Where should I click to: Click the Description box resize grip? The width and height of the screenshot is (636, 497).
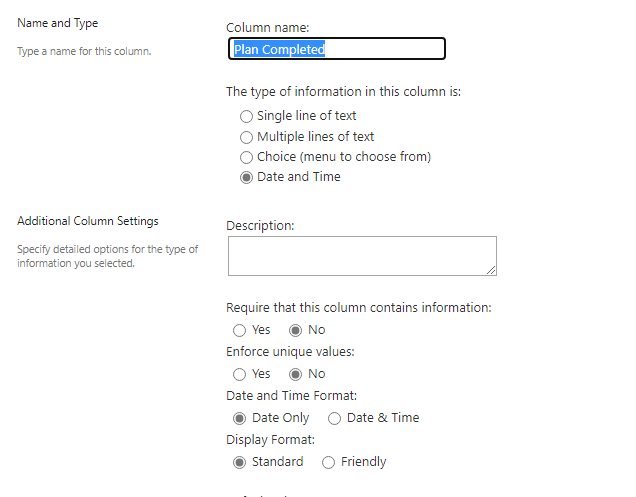[491, 270]
